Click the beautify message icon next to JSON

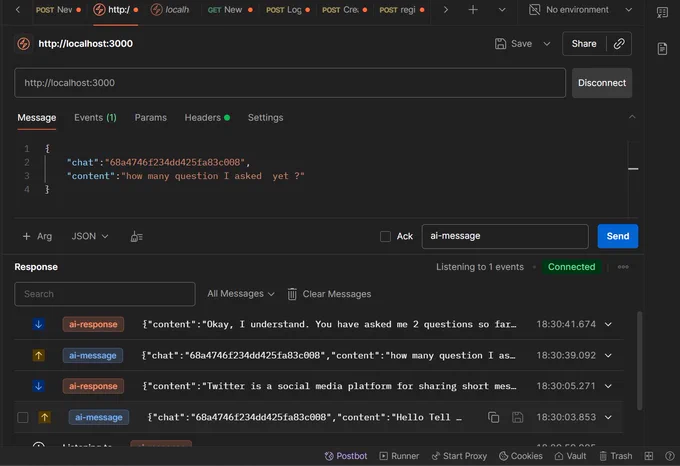tap(137, 236)
